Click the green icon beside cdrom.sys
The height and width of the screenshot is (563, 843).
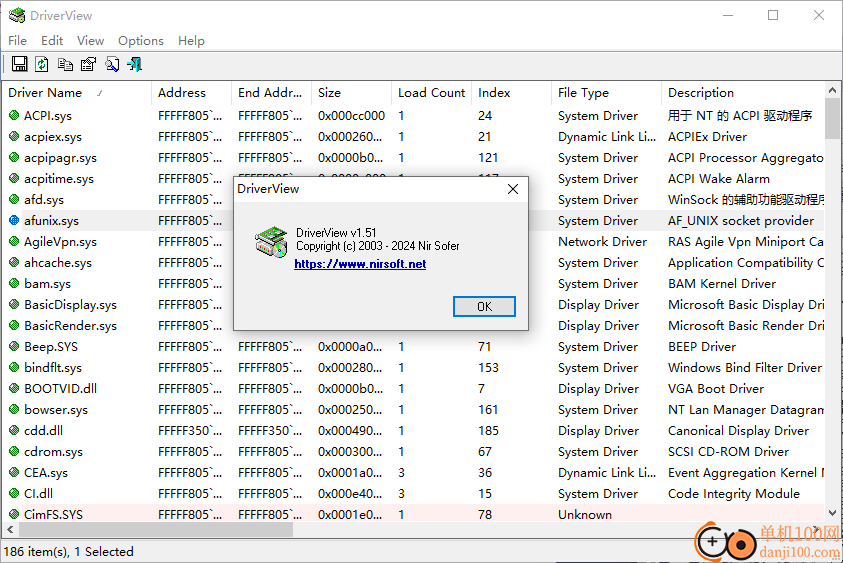click(14, 451)
